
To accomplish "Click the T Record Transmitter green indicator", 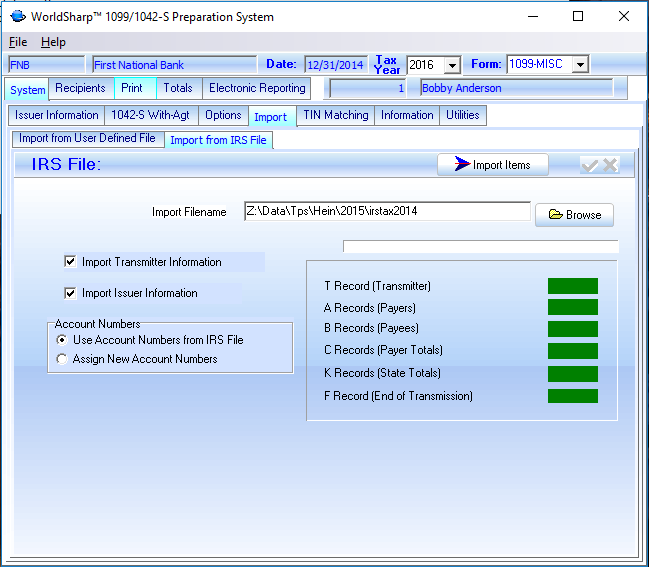I will tap(572, 286).
